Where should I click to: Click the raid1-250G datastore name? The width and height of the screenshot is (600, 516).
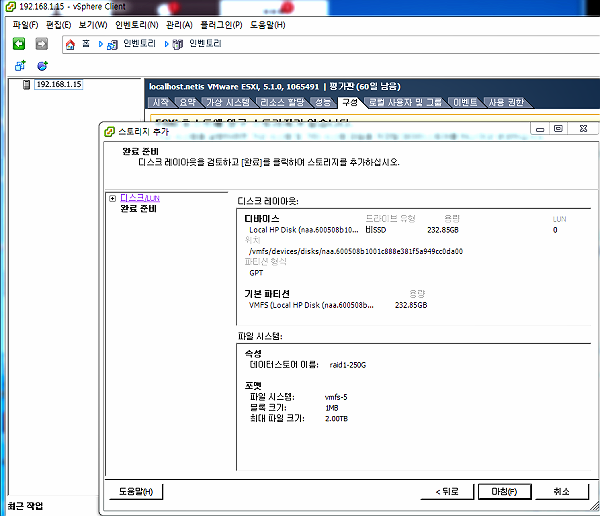pos(347,365)
